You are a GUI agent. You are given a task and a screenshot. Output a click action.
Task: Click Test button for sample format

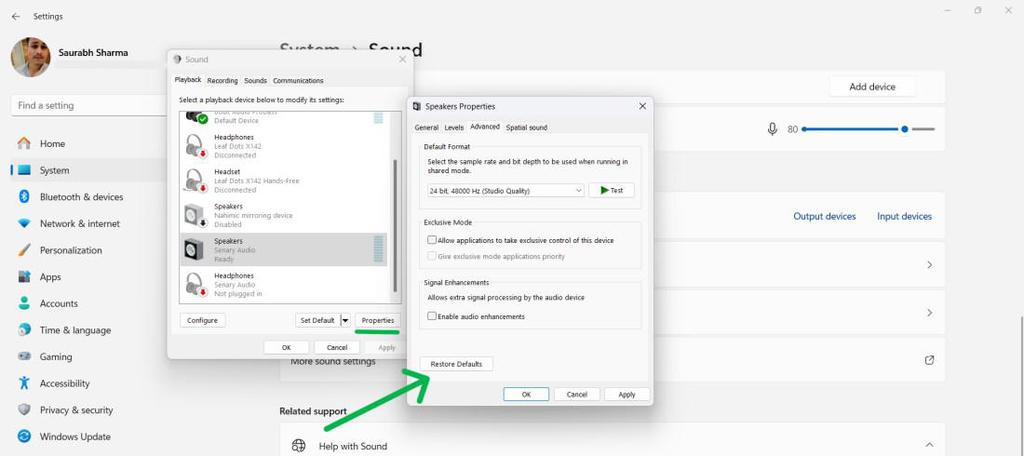click(611, 191)
